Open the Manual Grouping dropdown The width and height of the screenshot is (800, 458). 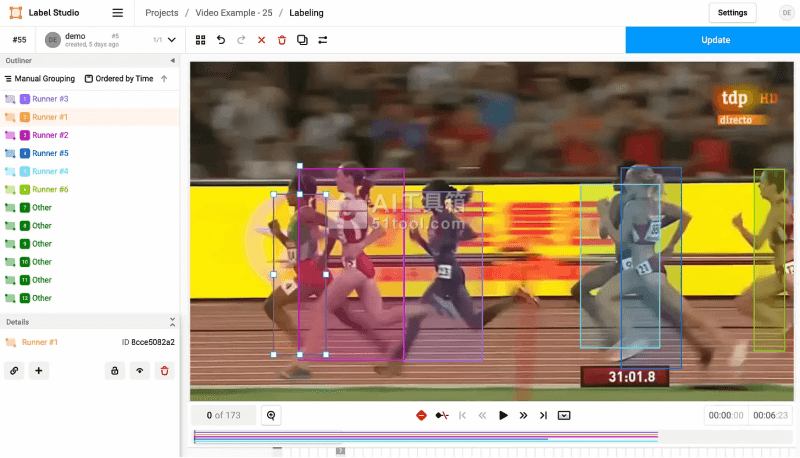pyautogui.click(x=40, y=78)
